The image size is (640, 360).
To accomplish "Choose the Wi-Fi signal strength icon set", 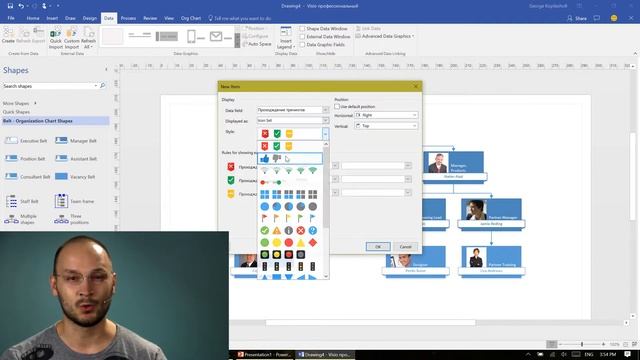I will 290,171.
